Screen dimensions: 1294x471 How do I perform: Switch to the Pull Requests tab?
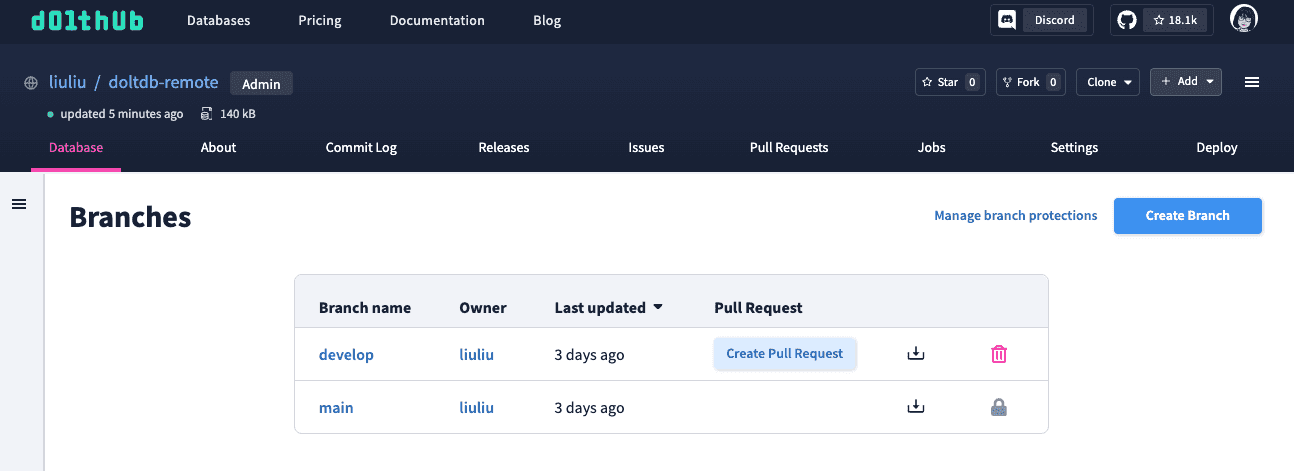789,147
